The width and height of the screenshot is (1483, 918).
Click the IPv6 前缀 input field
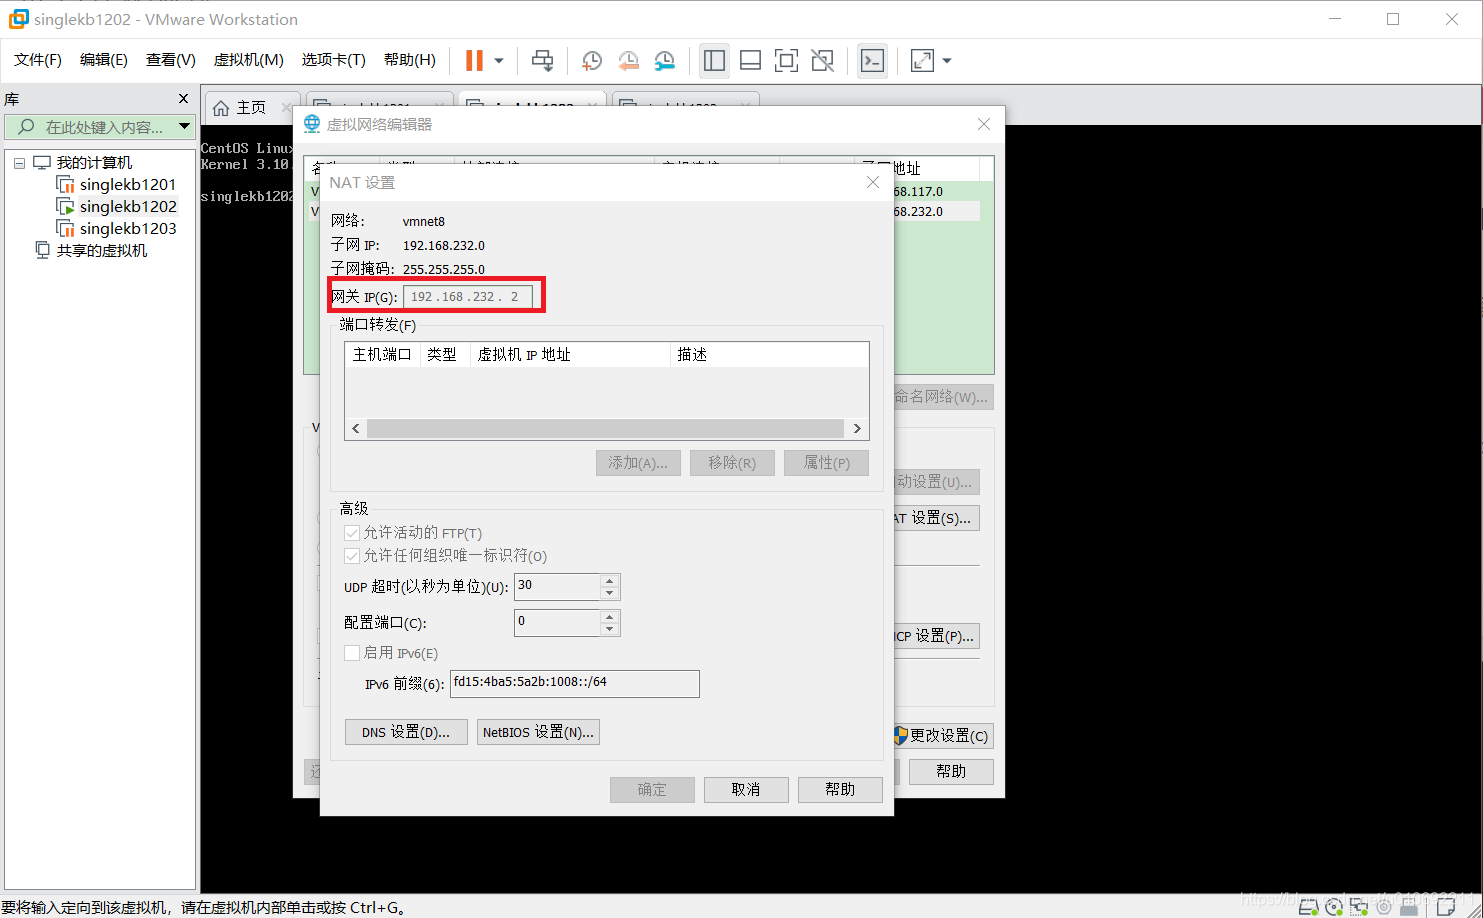[574, 683]
